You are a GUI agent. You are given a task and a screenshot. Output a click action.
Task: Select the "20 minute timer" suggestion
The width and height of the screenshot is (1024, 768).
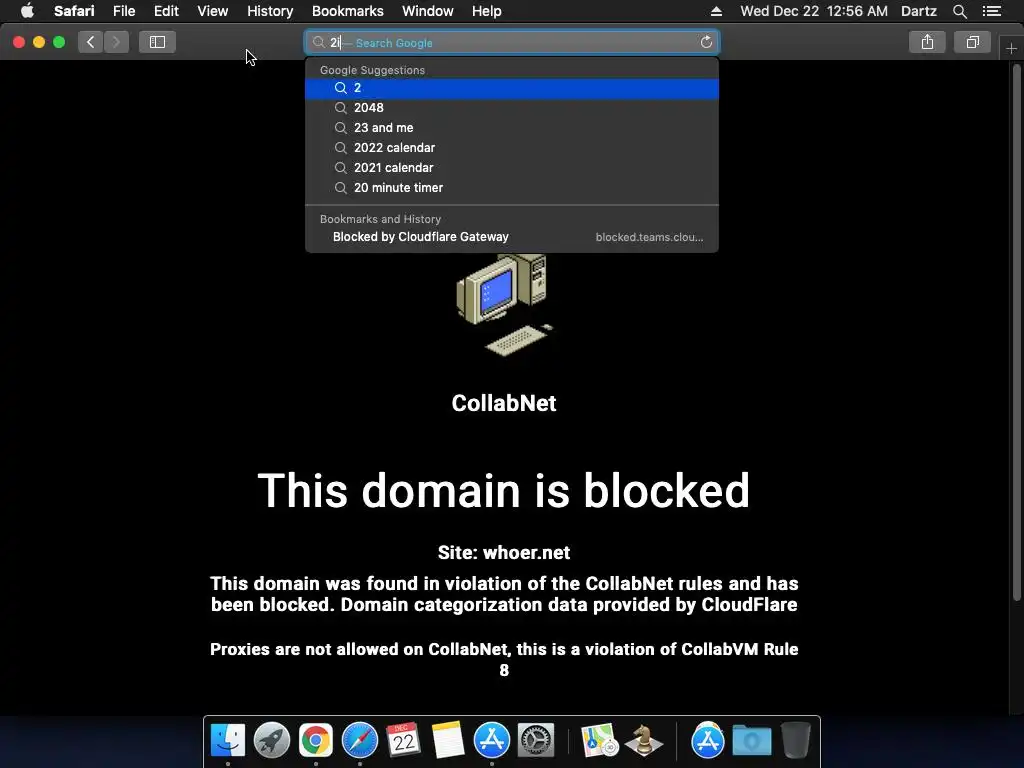tap(512, 188)
